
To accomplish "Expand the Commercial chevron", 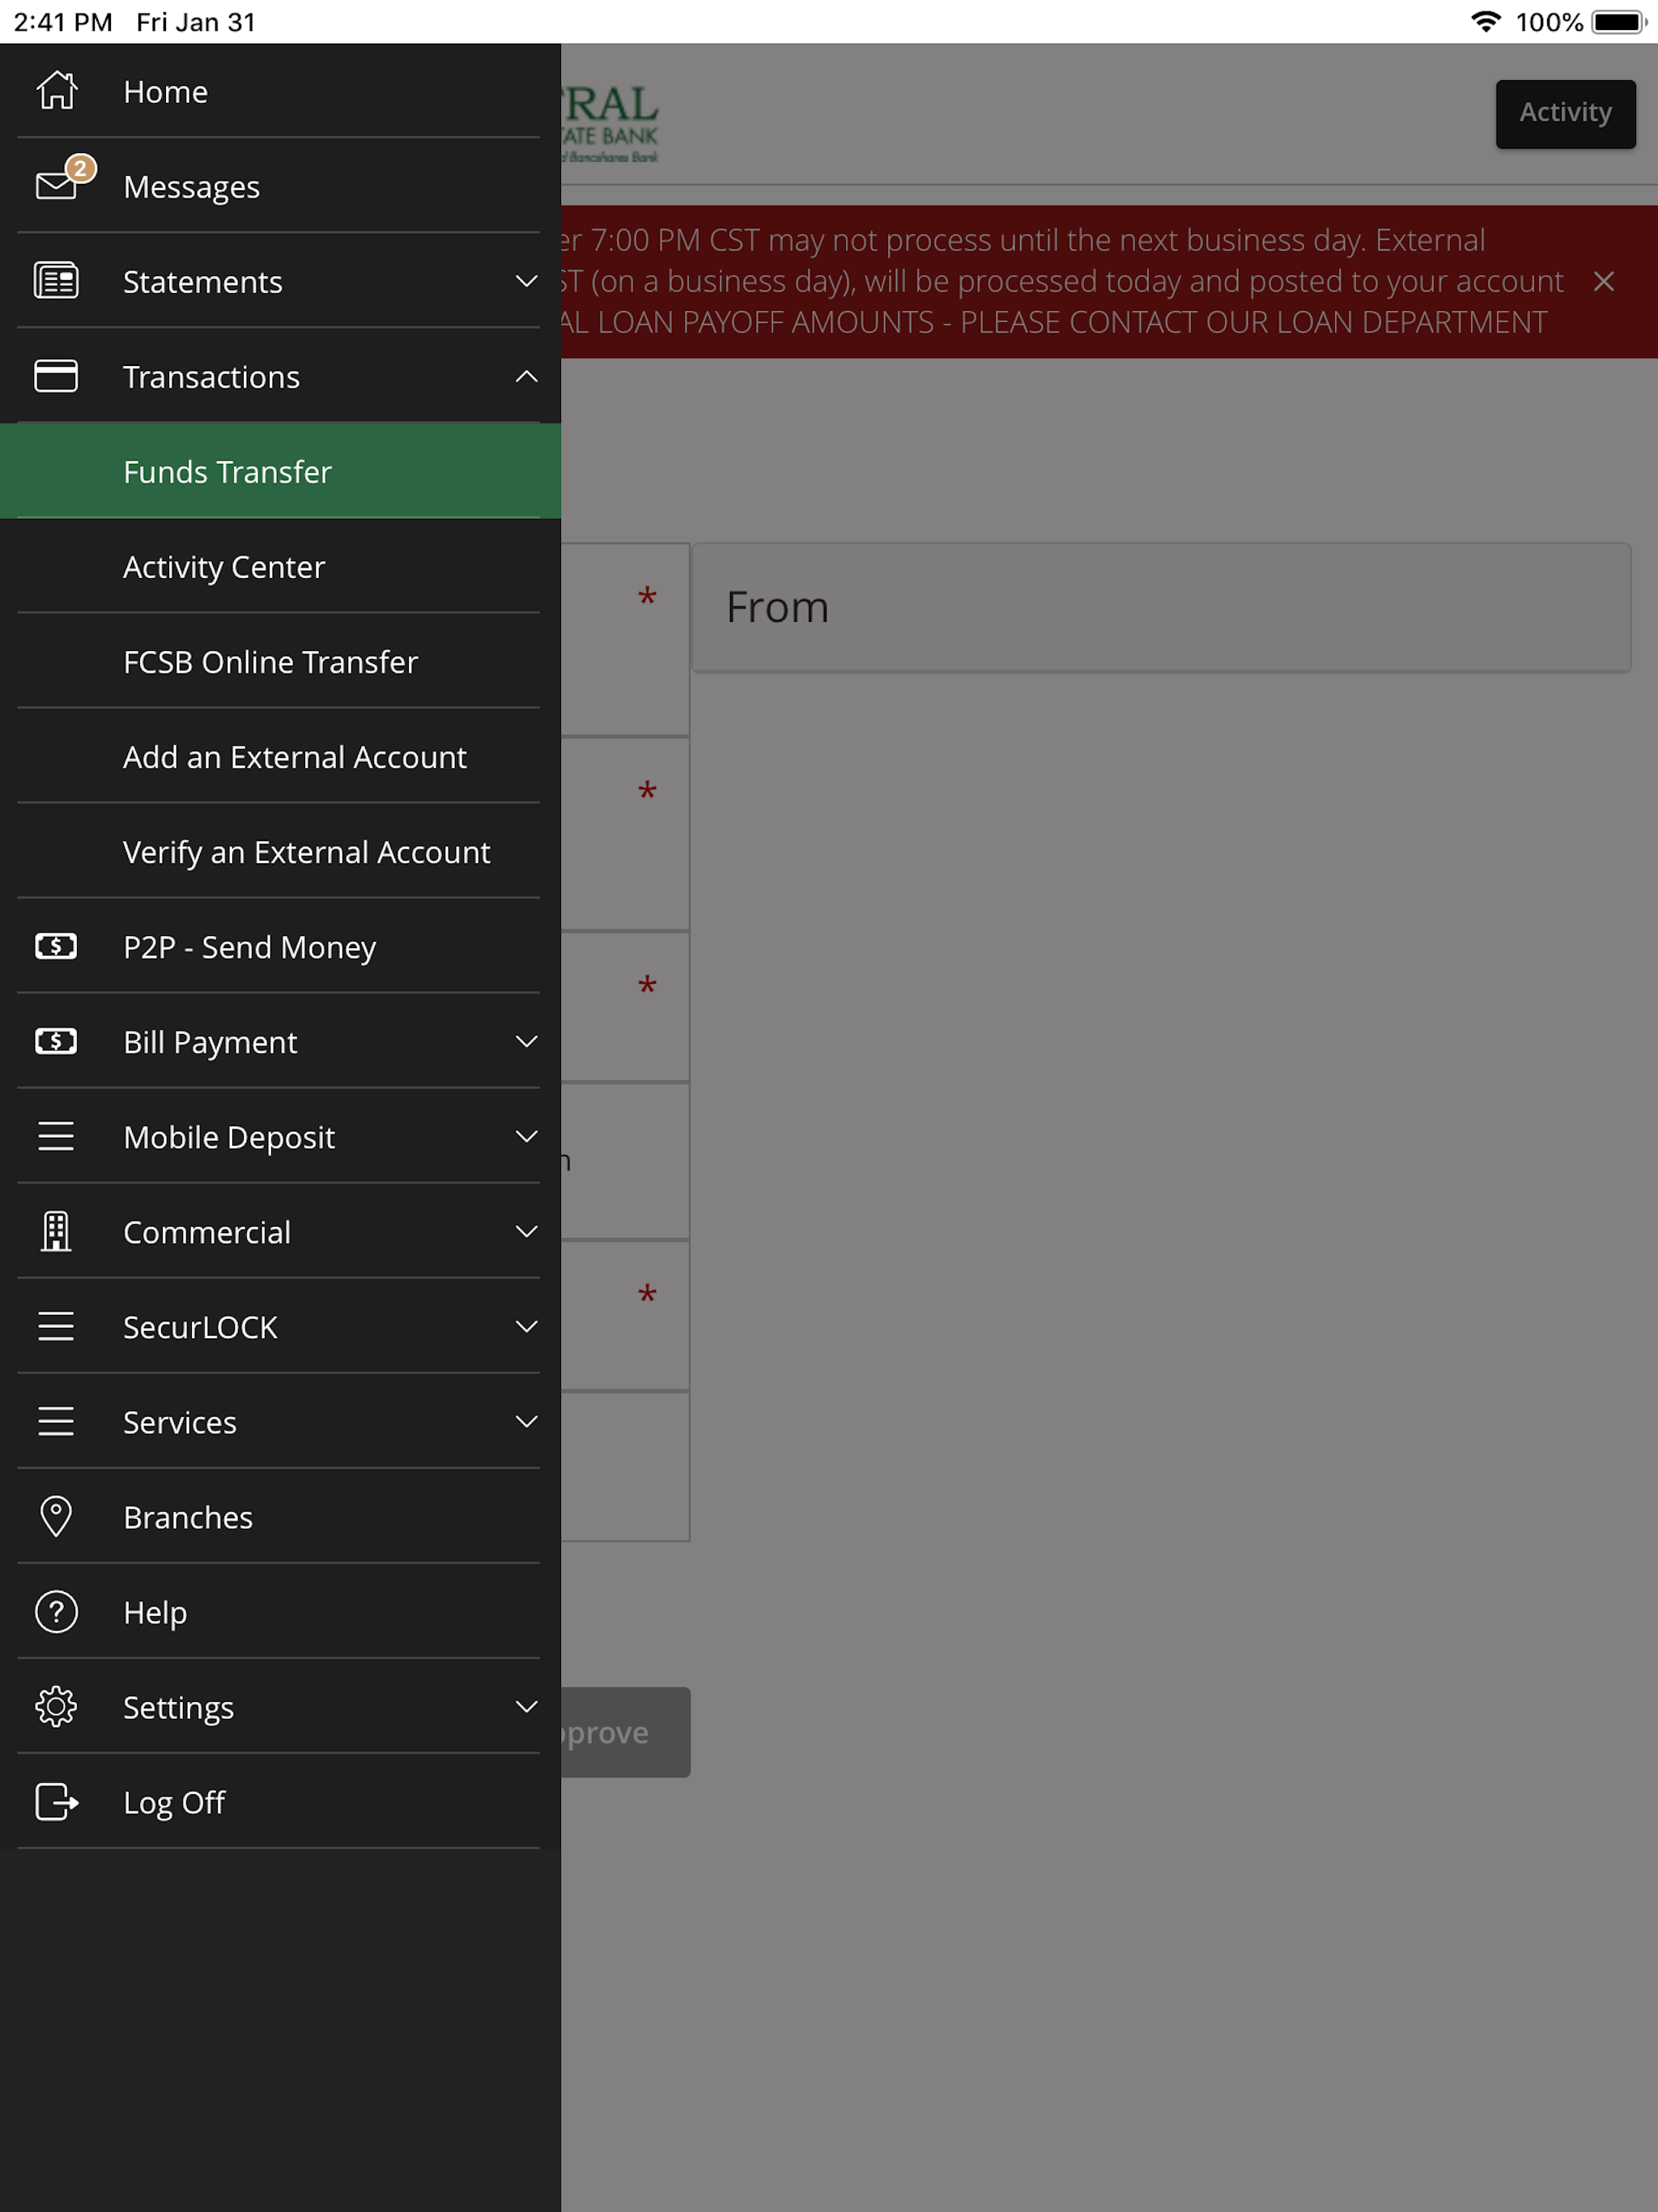I will 526,1231.
